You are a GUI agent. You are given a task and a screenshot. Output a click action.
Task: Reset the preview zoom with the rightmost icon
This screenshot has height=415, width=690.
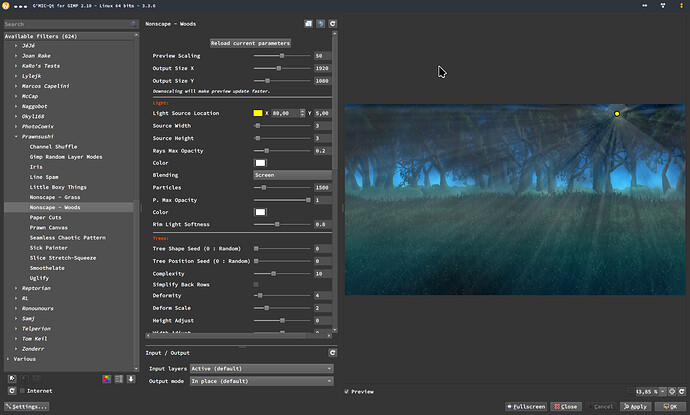tap(681, 391)
